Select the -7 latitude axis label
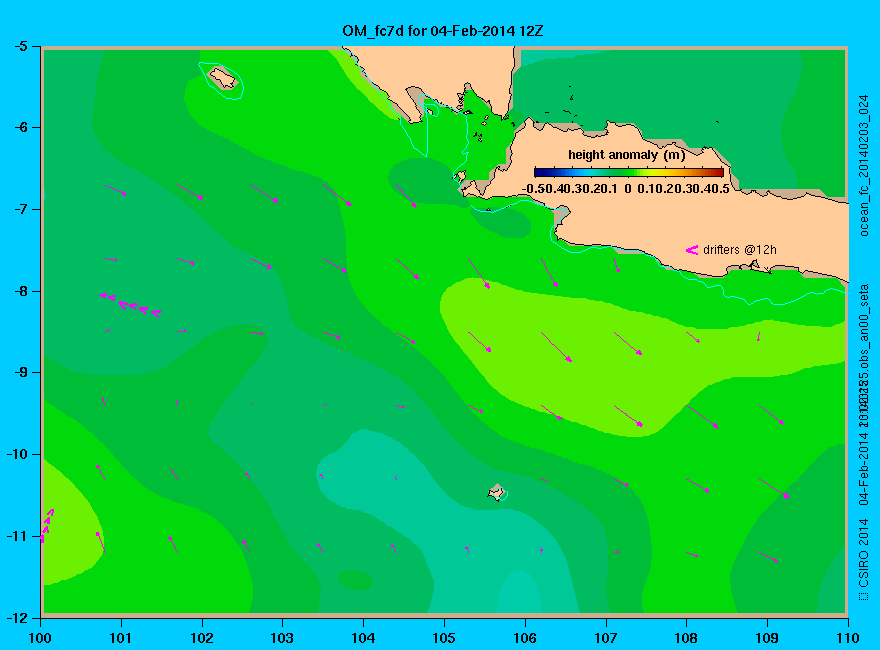 tap(20, 209)
